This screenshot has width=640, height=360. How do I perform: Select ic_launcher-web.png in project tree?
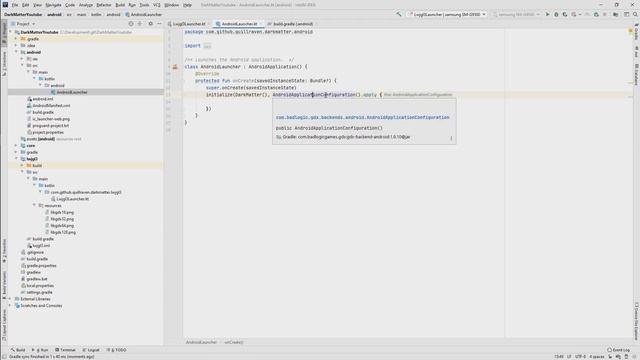pos(51,119)
